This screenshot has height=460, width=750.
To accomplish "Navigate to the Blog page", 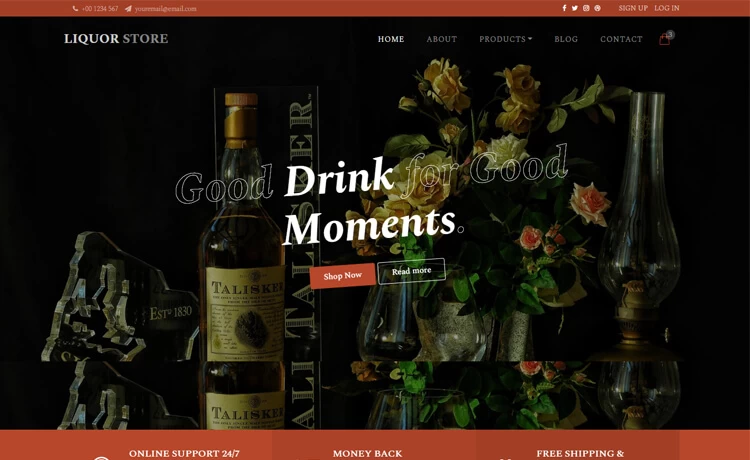I will (x=566, y=39).
